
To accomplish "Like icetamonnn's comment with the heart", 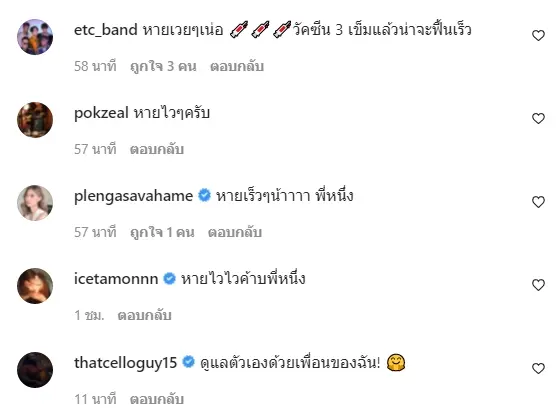I will tap(538, 285).
